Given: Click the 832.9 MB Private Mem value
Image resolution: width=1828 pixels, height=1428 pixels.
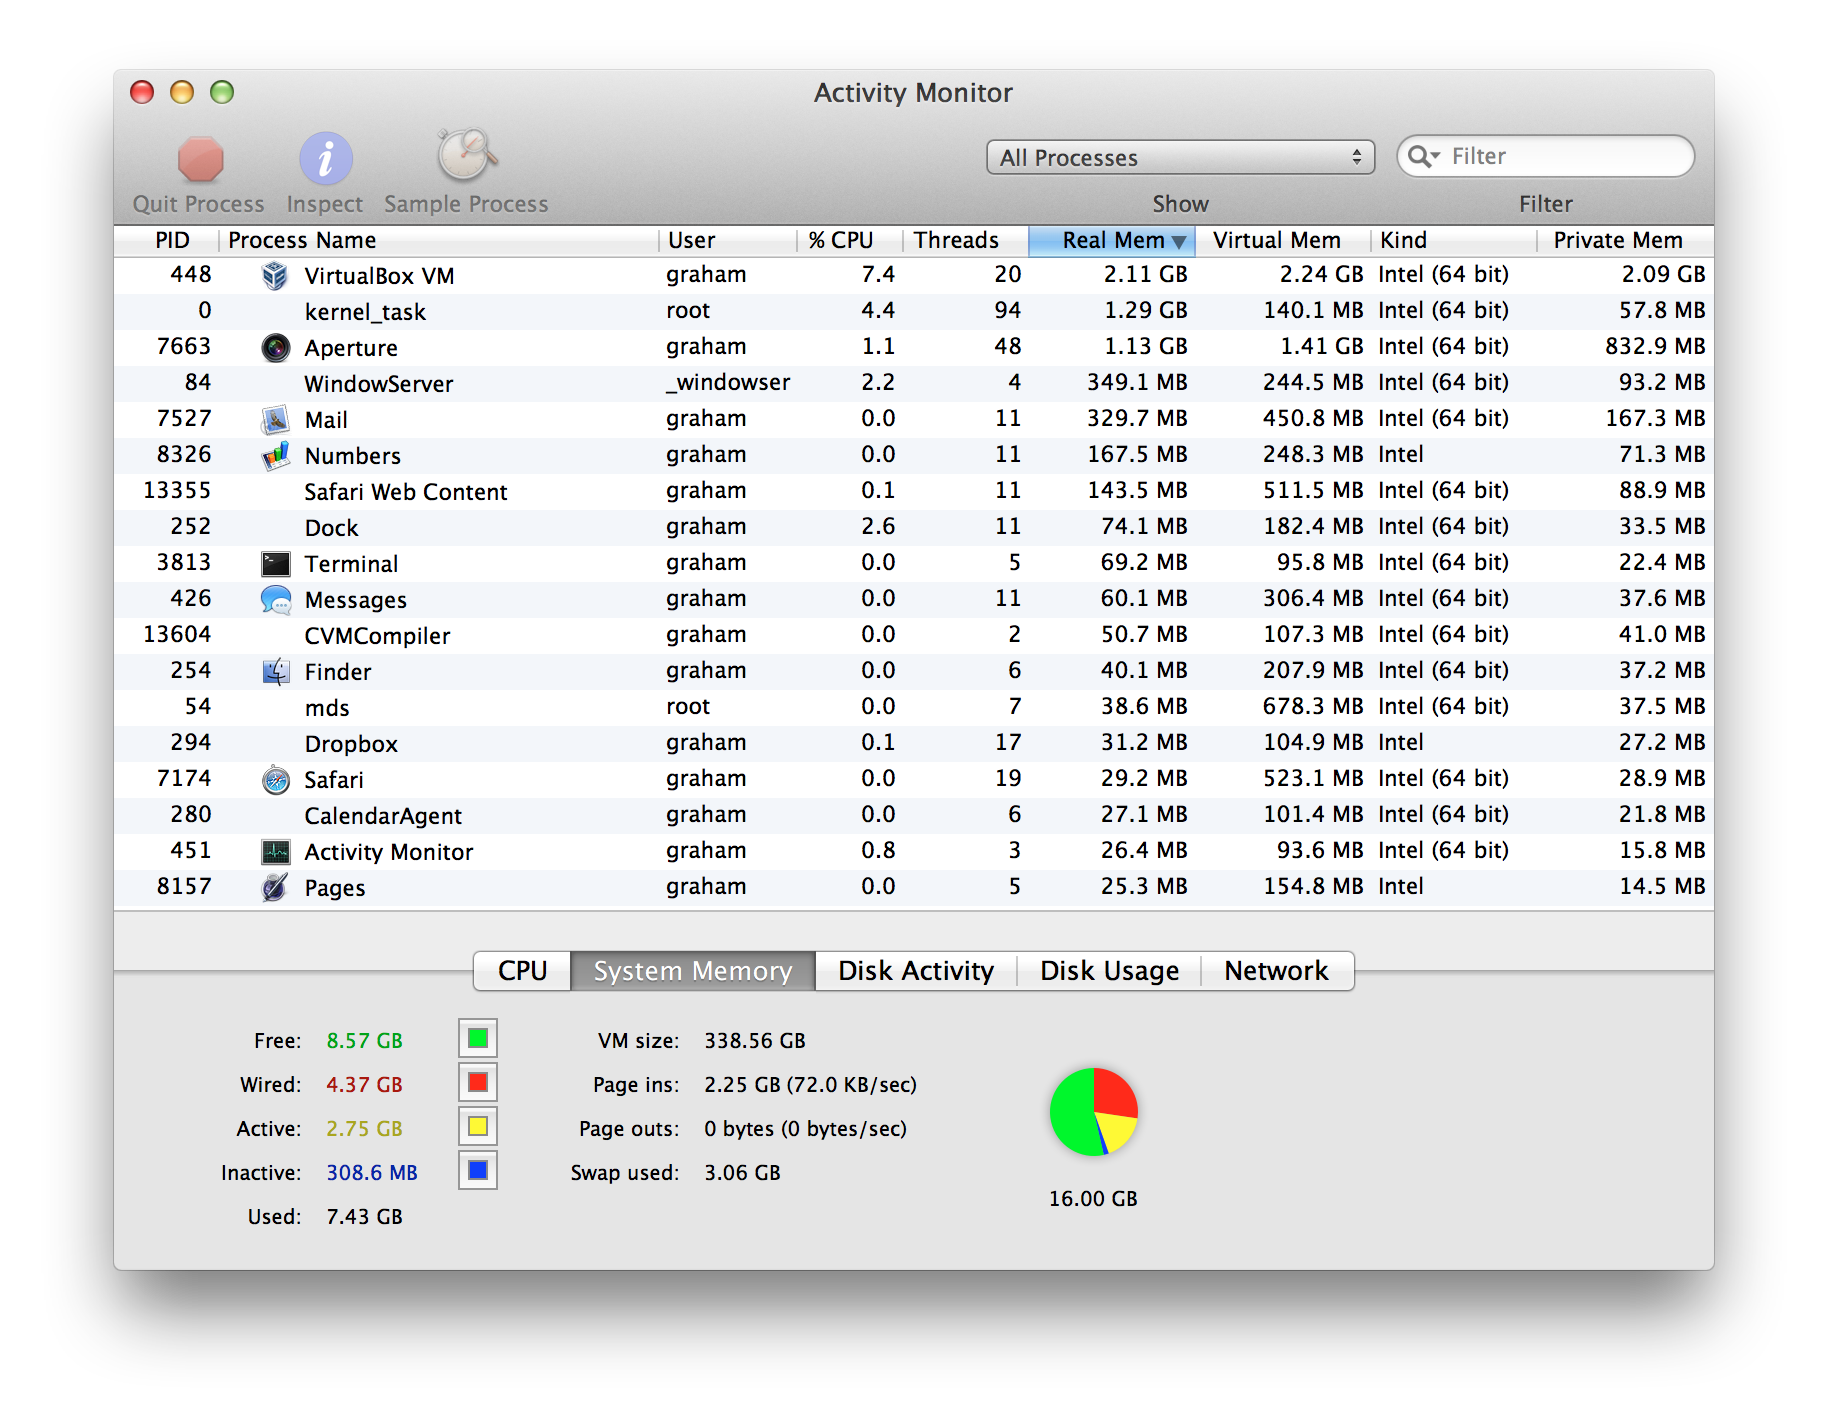Looking at the screenshot, I should coord(1655,346).
